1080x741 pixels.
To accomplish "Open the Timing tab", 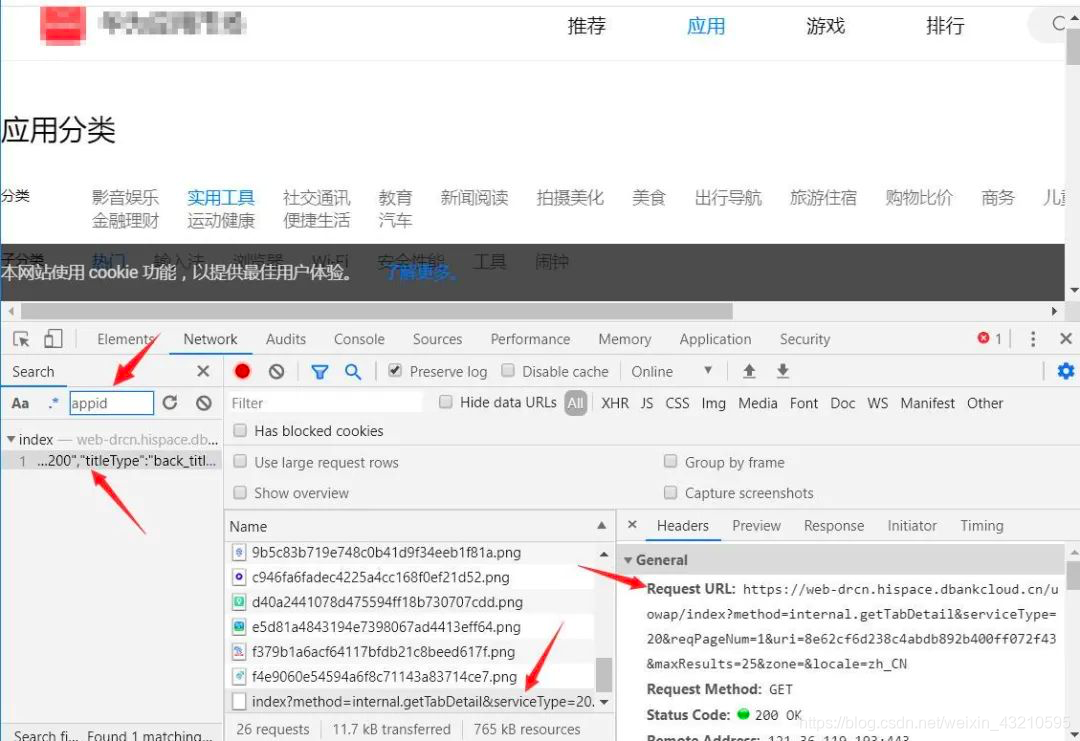I will pos(982,525).
